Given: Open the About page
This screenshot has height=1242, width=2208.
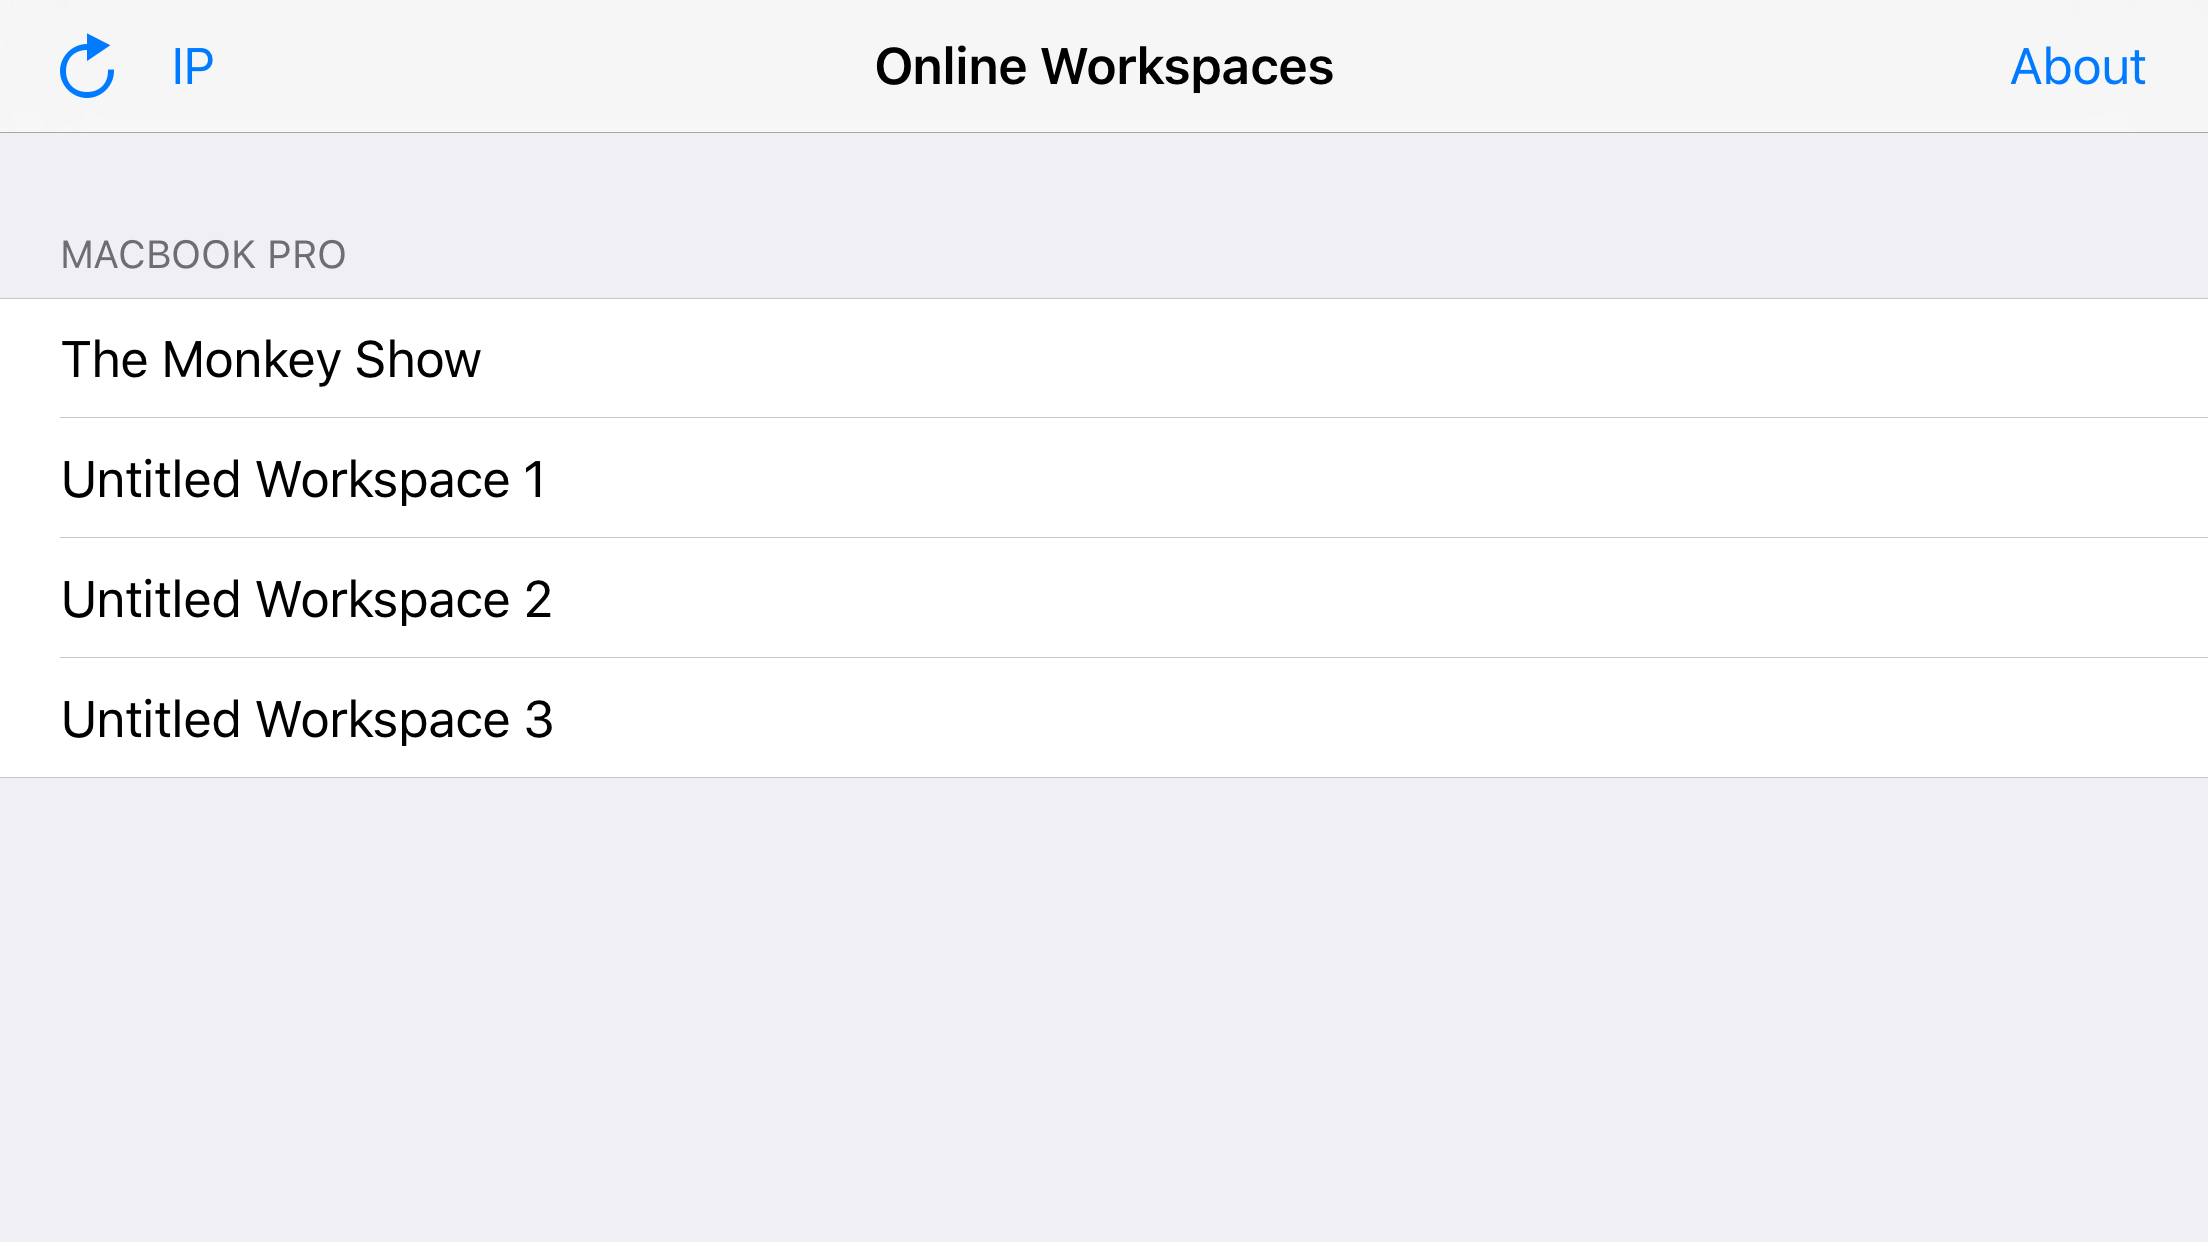Looking at the screenshot, I should pyautogui.click(x=2077, y=67).
